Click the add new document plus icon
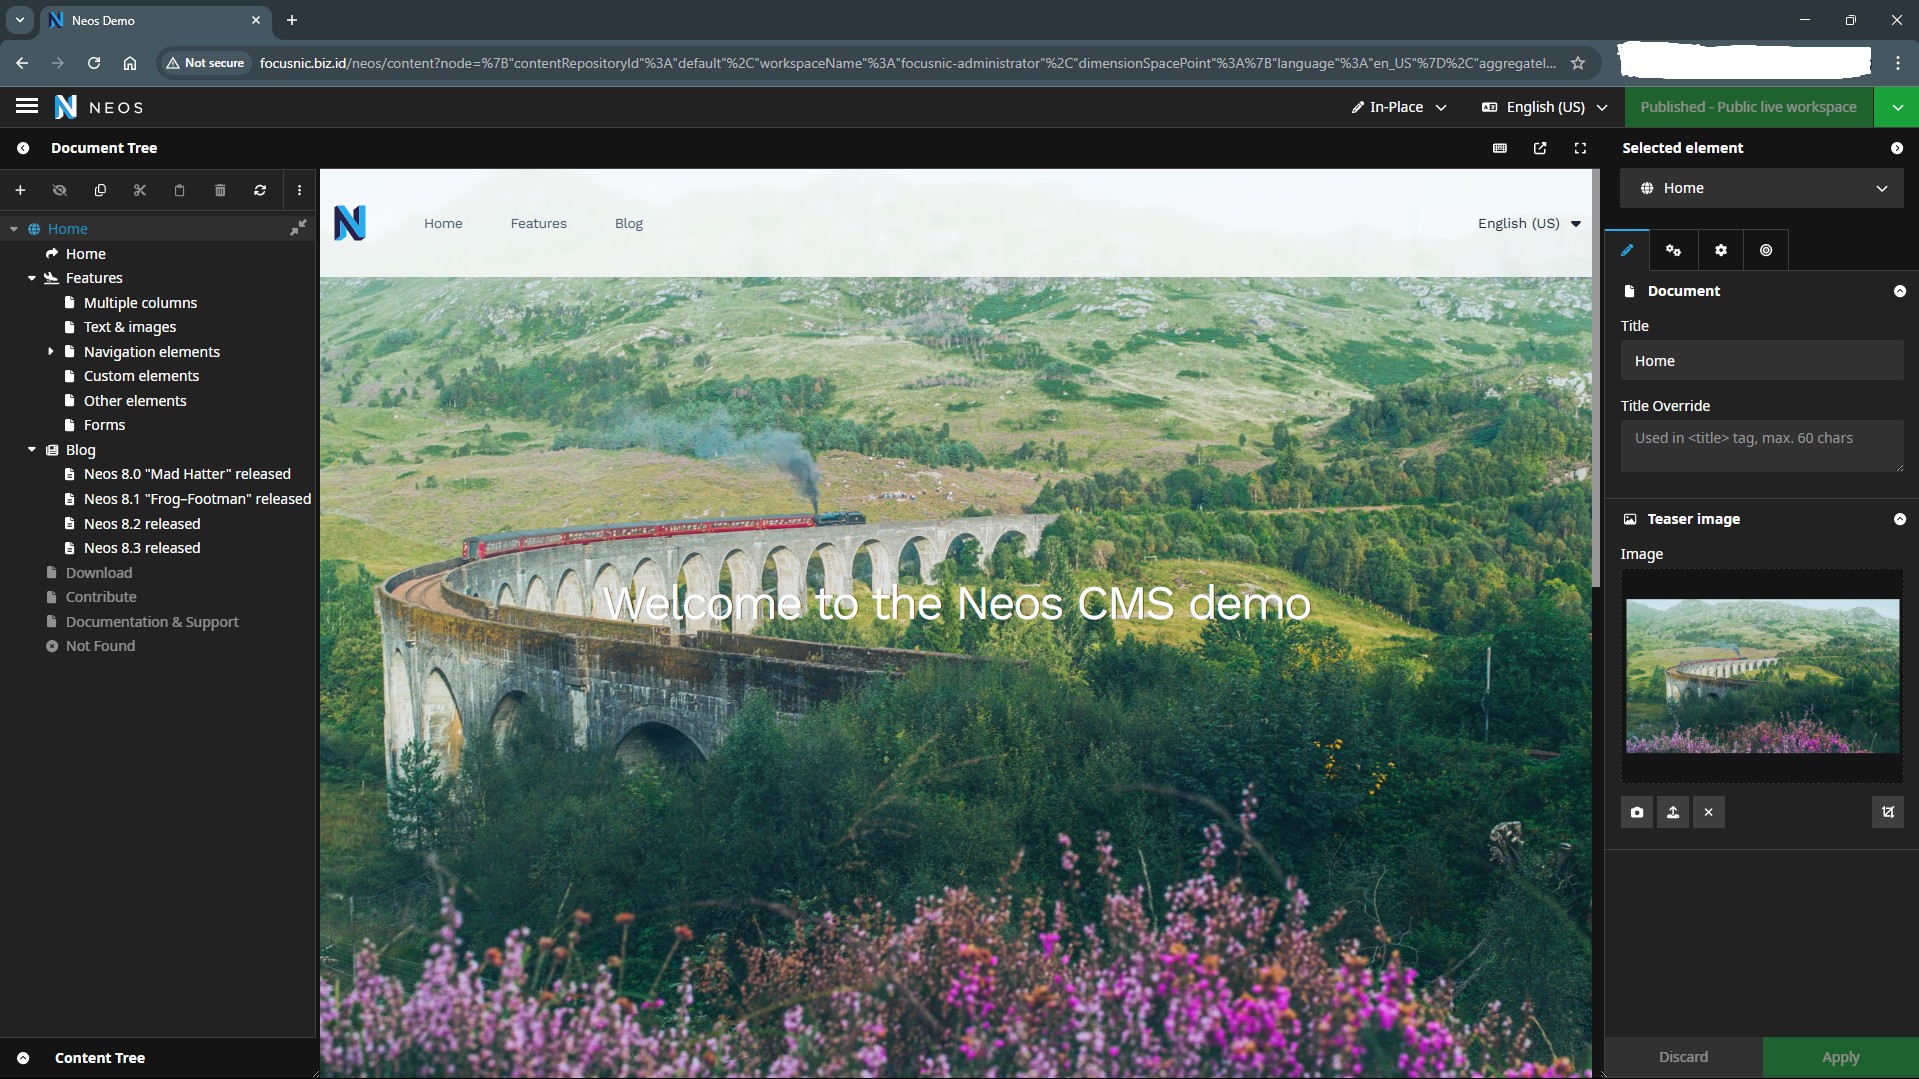Image resolution: width=1919 pixels, height=1079 pixels. pyautogui.click(x=20, y=190)
